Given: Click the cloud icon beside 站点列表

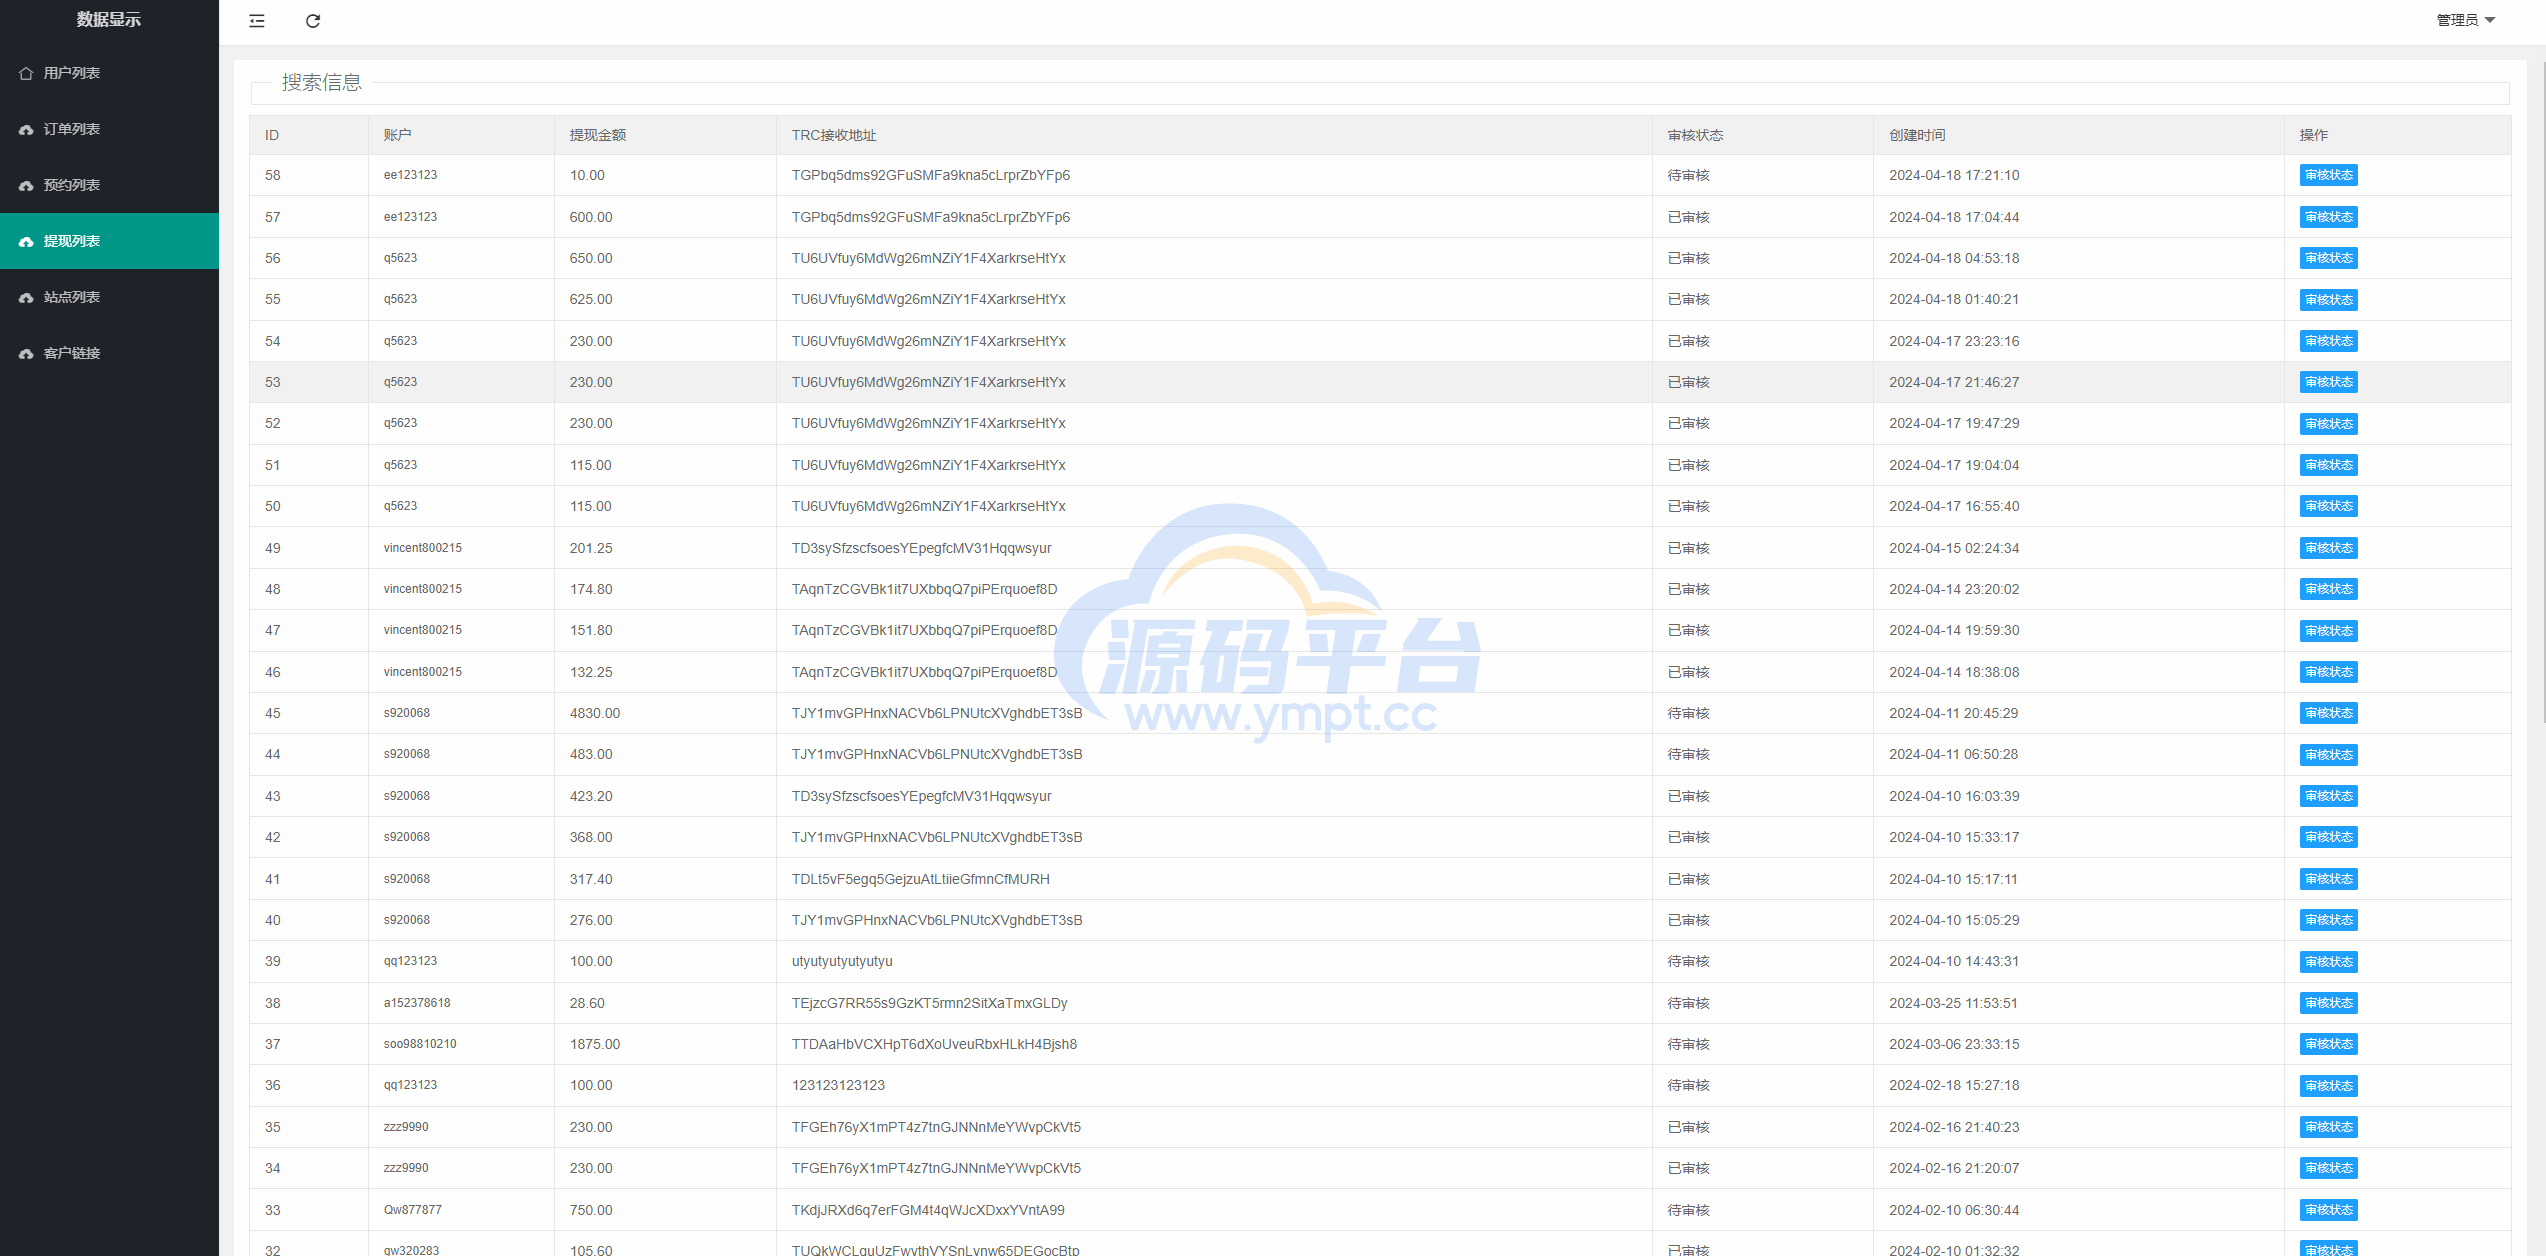Looking at the screenshot, I should click(x=26, y=297).
